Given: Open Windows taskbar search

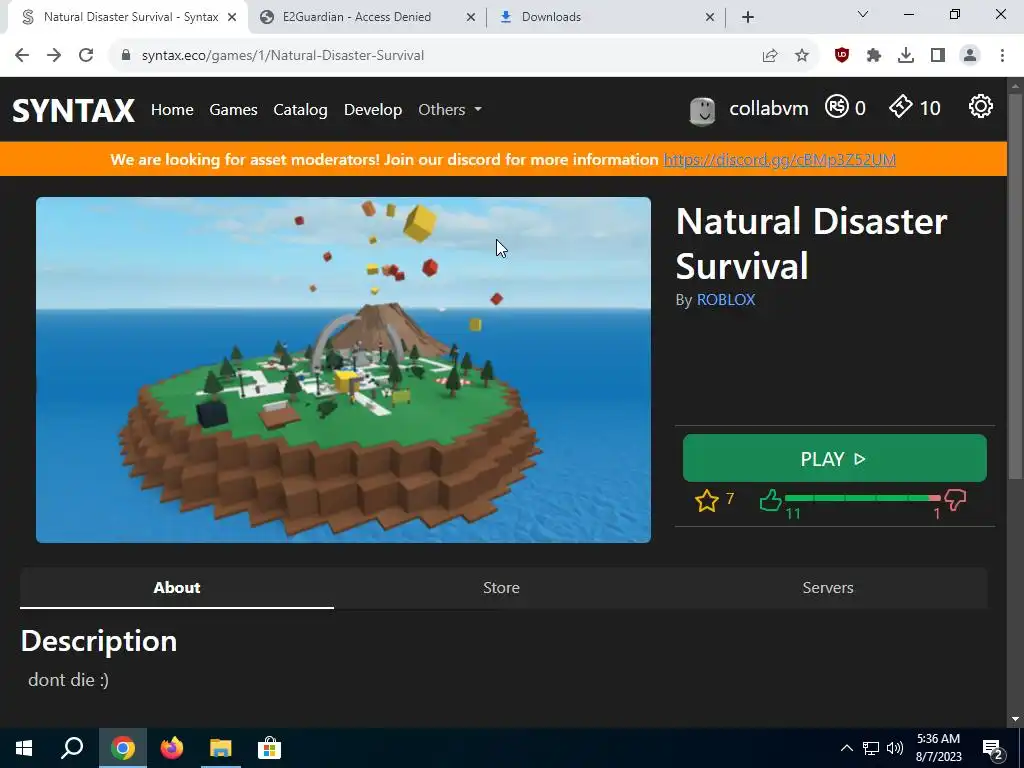Looking at the screenshot, I should pos(72,748).
